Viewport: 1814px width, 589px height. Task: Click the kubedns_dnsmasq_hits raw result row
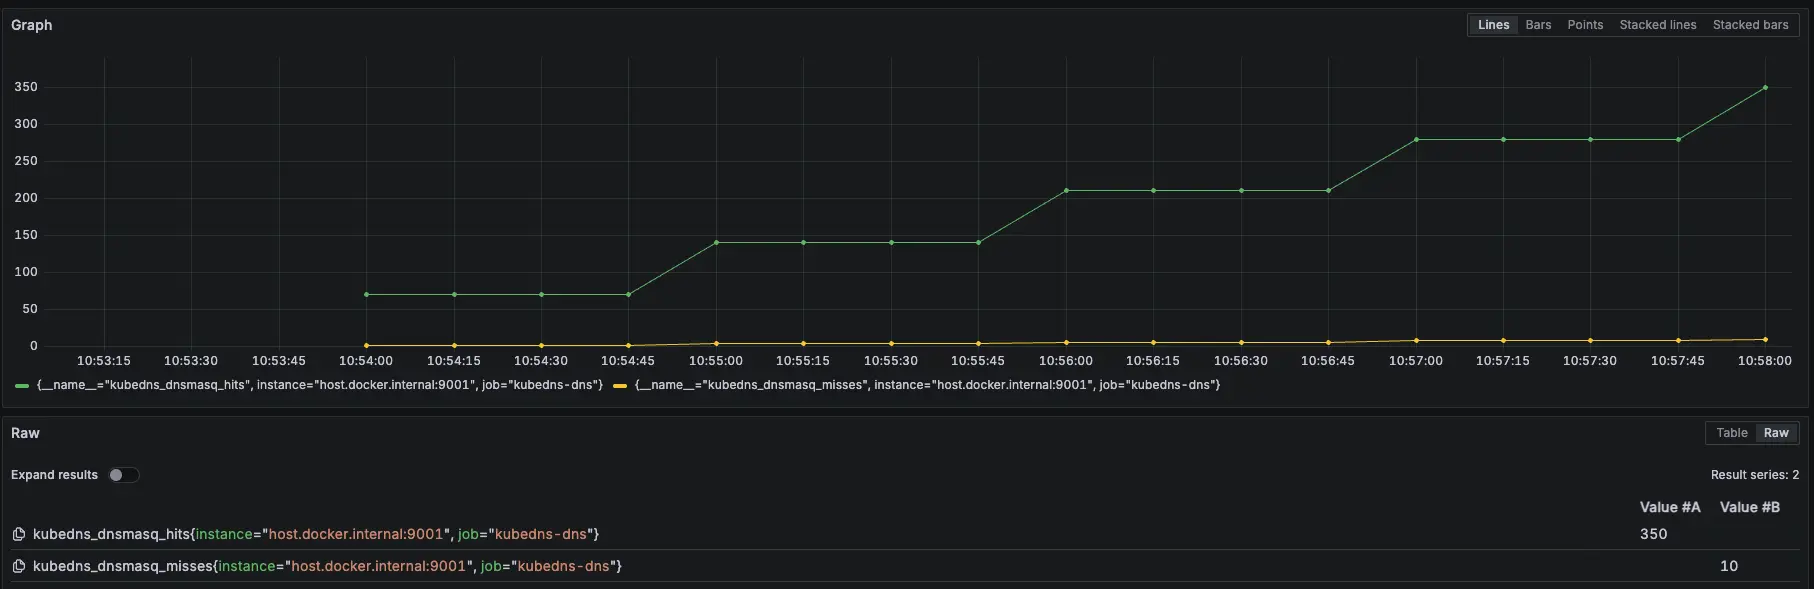click(x=316, y=534)
